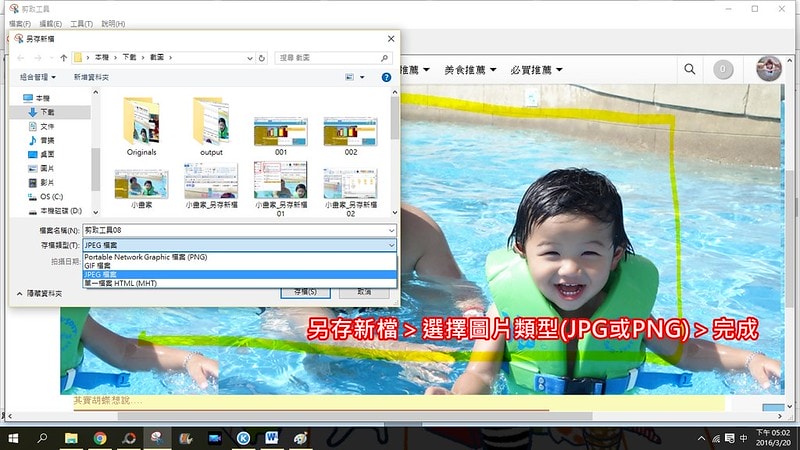The height and width of the screenshot is (450, 800).
Task: Open the 工具(T) menu
Action: [x=85, y=23]
